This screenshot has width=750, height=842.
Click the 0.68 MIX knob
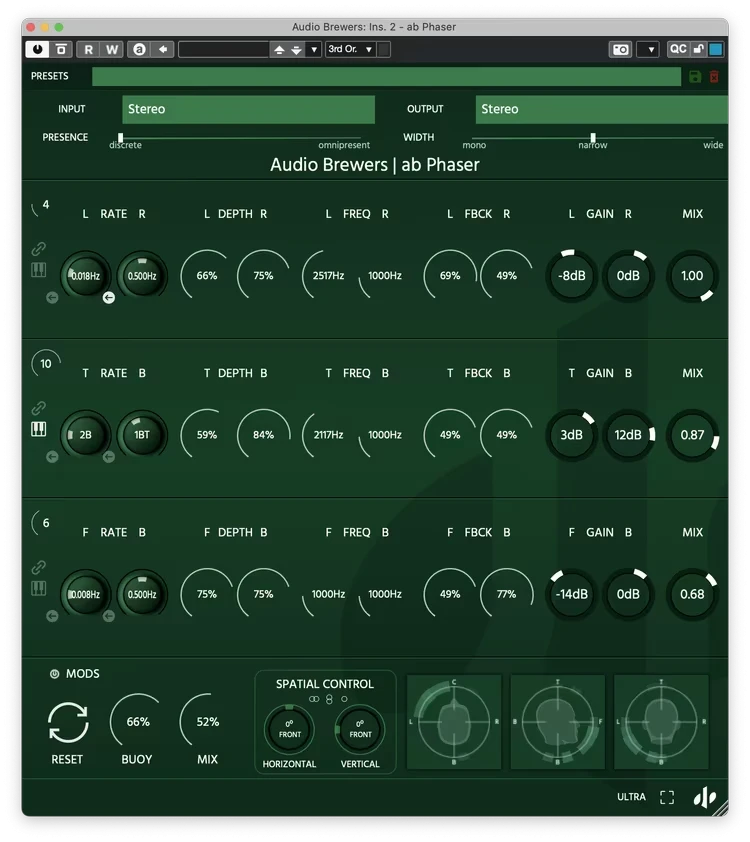(x=692, y=594)
